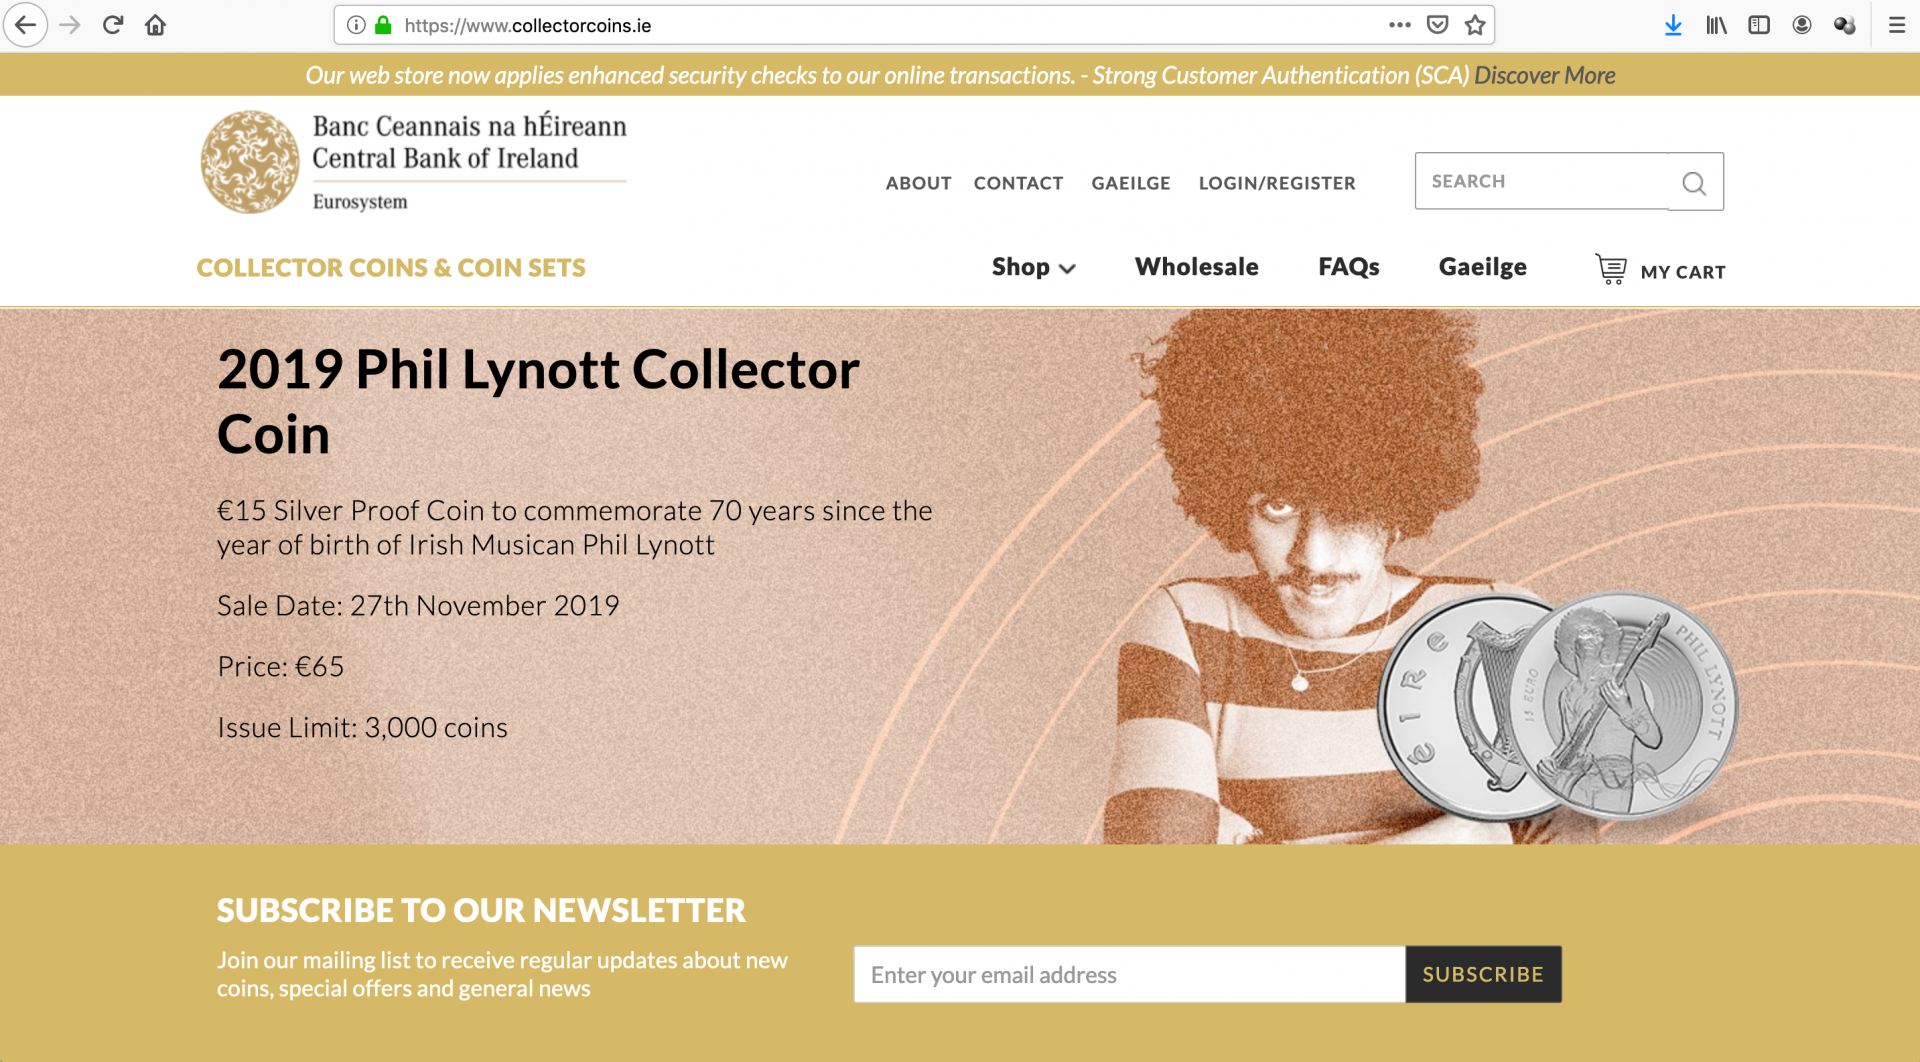The height and width of the screenshot is (1062, 1920).
Task: Reload the page with the refresh icon
Action: point(113,25)
